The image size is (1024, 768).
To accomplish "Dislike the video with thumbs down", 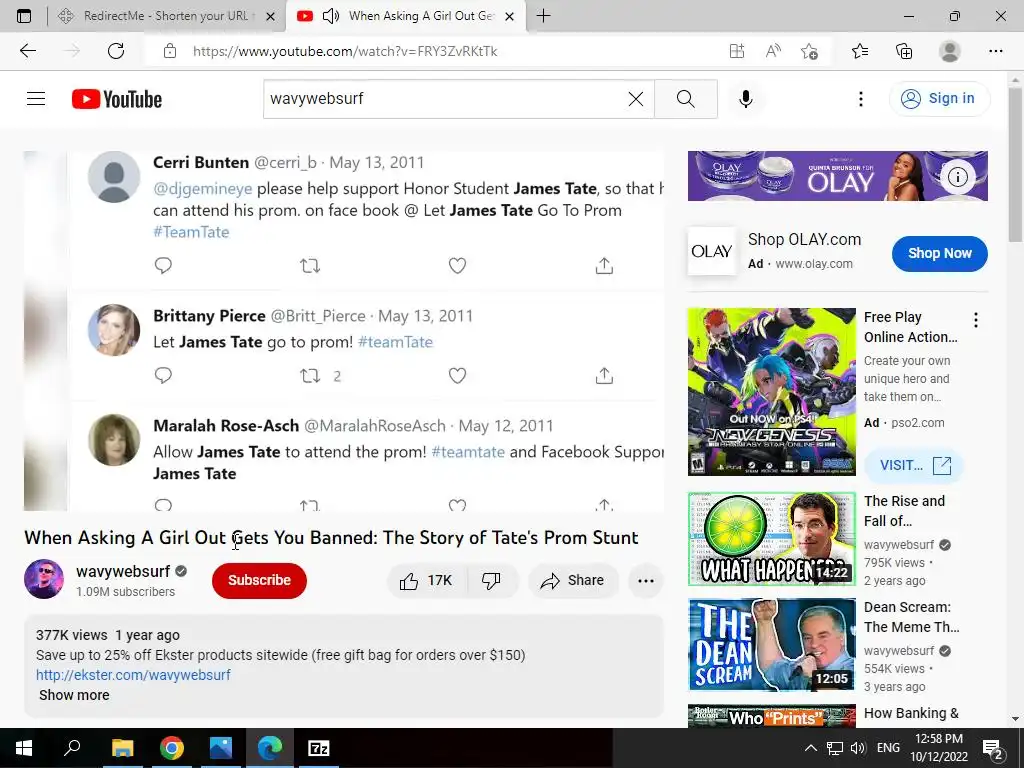I will (x=492, y=581).
